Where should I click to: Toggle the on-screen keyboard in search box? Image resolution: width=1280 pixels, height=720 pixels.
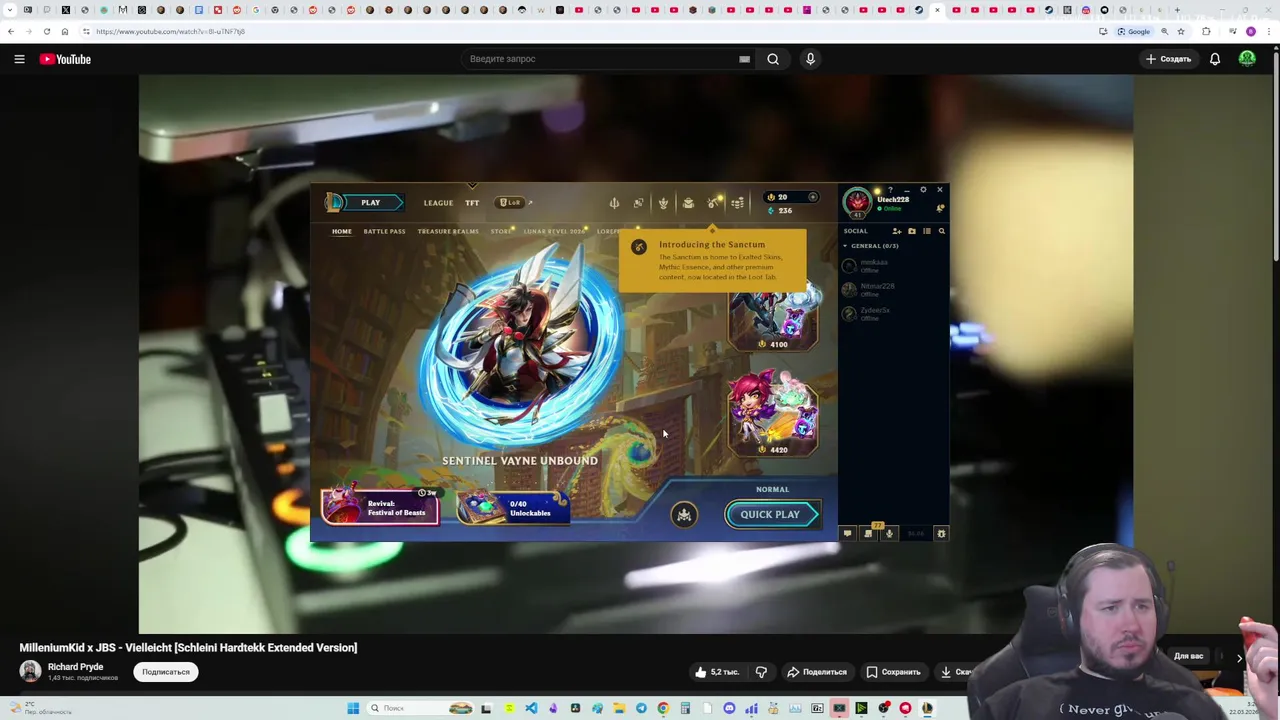click(x=744, y=59)
